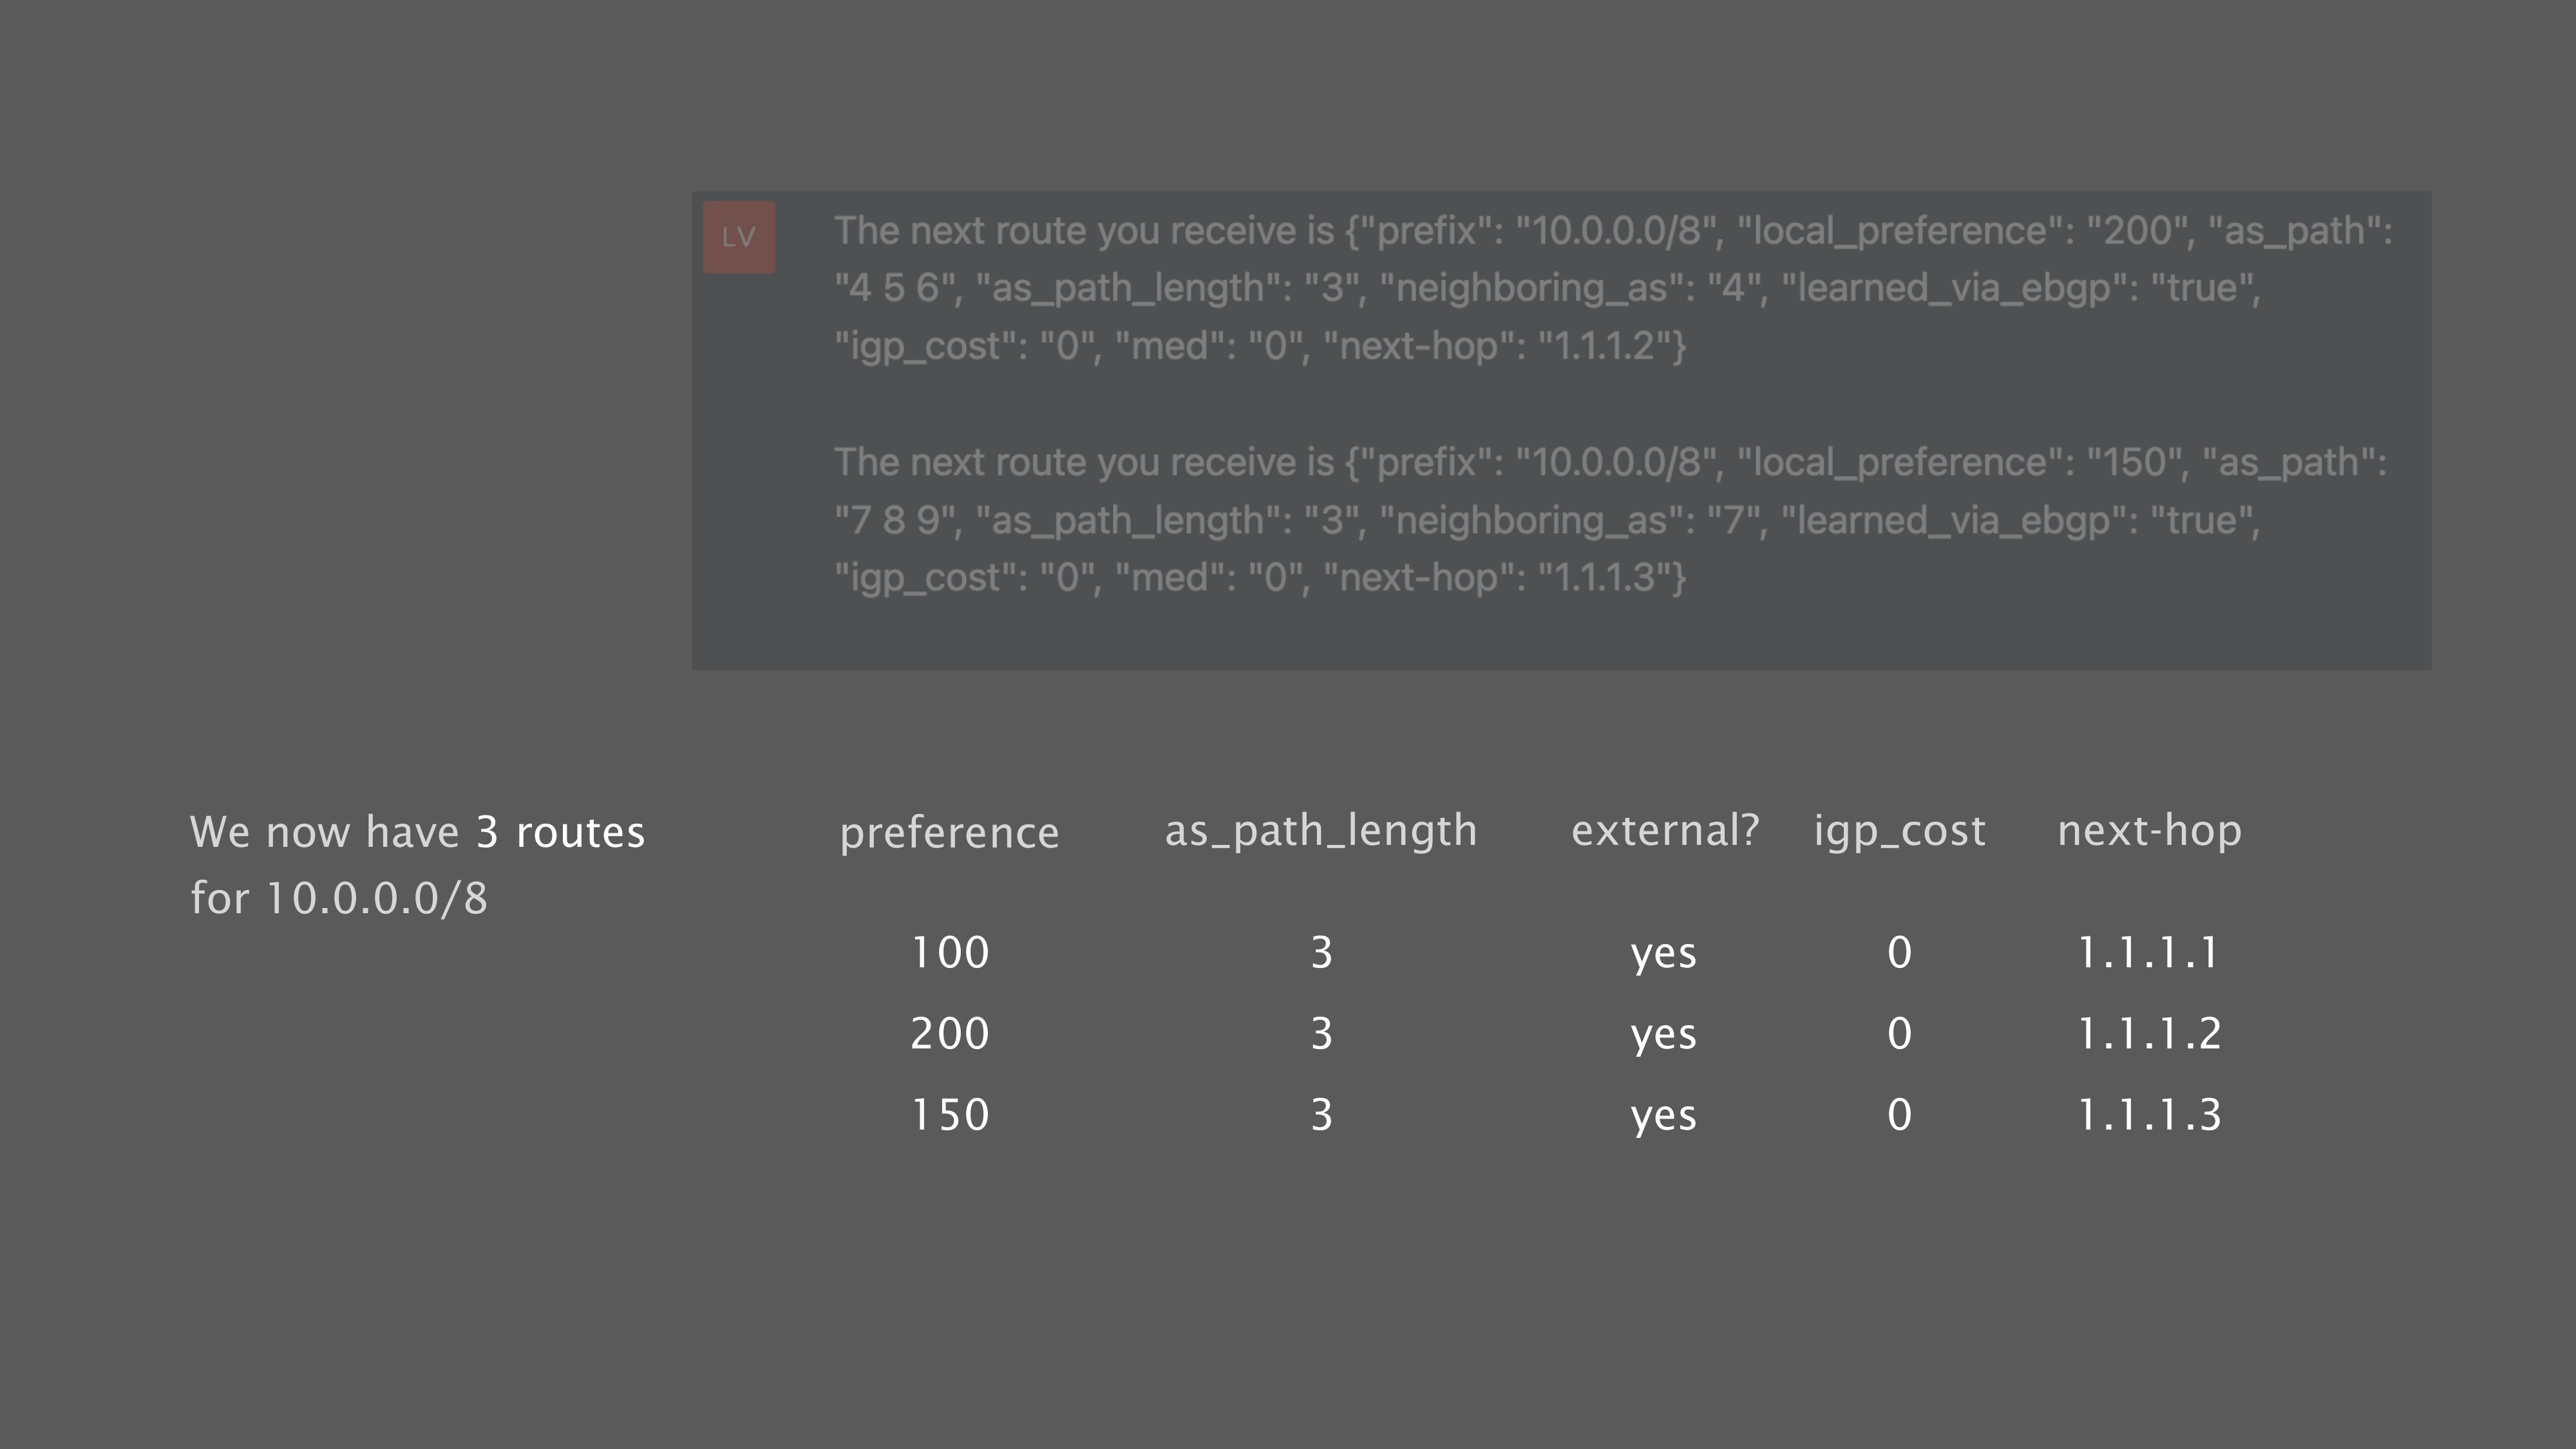Click the preference value 200

click(x=949, y=1033)
